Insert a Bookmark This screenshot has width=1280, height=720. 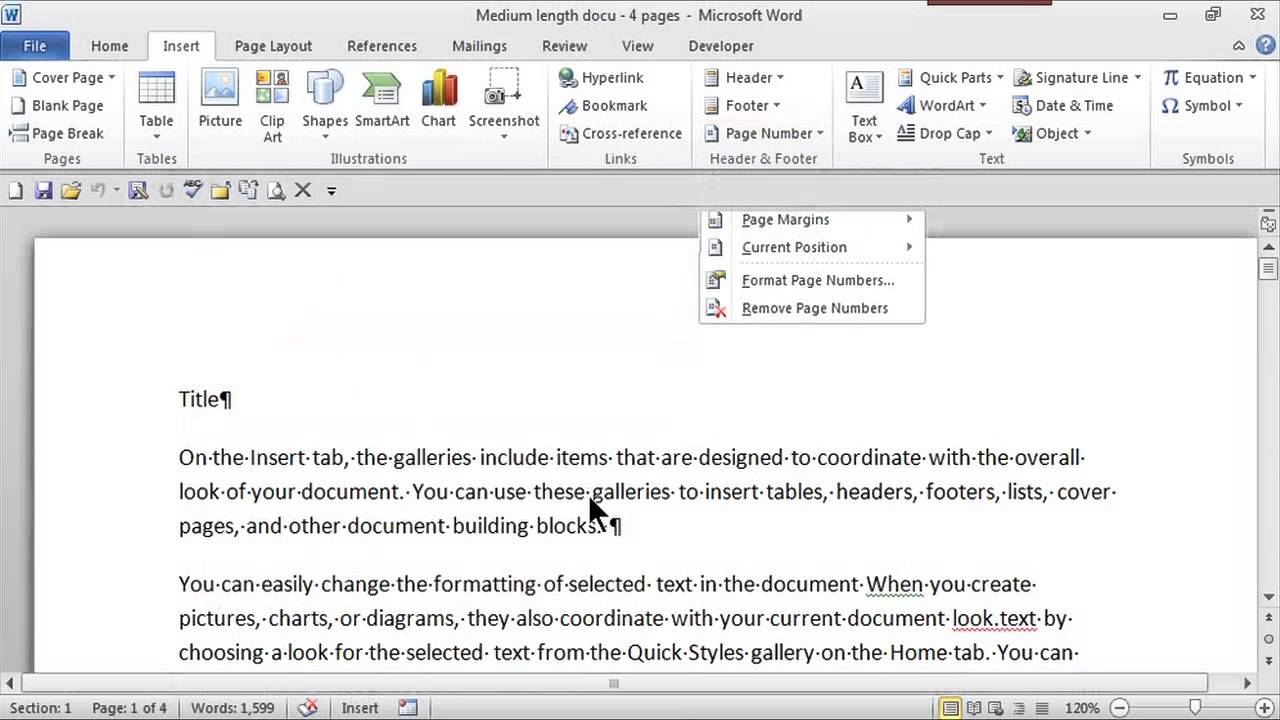click(603, 105)
